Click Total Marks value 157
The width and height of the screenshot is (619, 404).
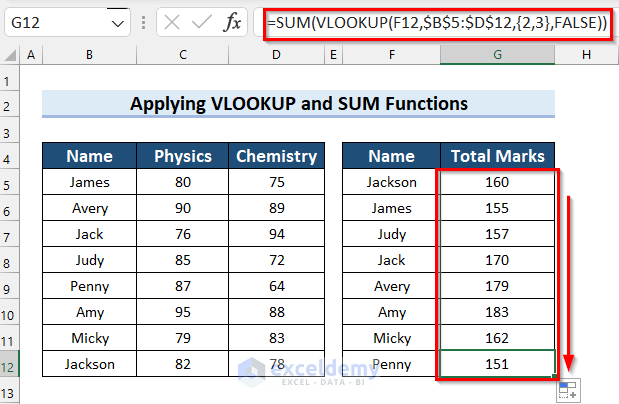pos(497,234)
